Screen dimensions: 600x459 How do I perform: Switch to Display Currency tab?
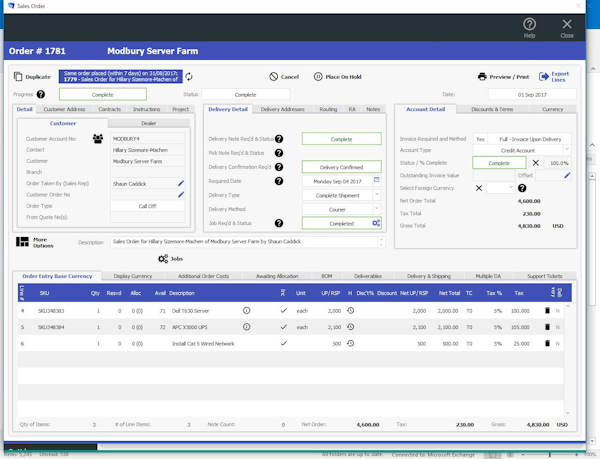[133, 276]
